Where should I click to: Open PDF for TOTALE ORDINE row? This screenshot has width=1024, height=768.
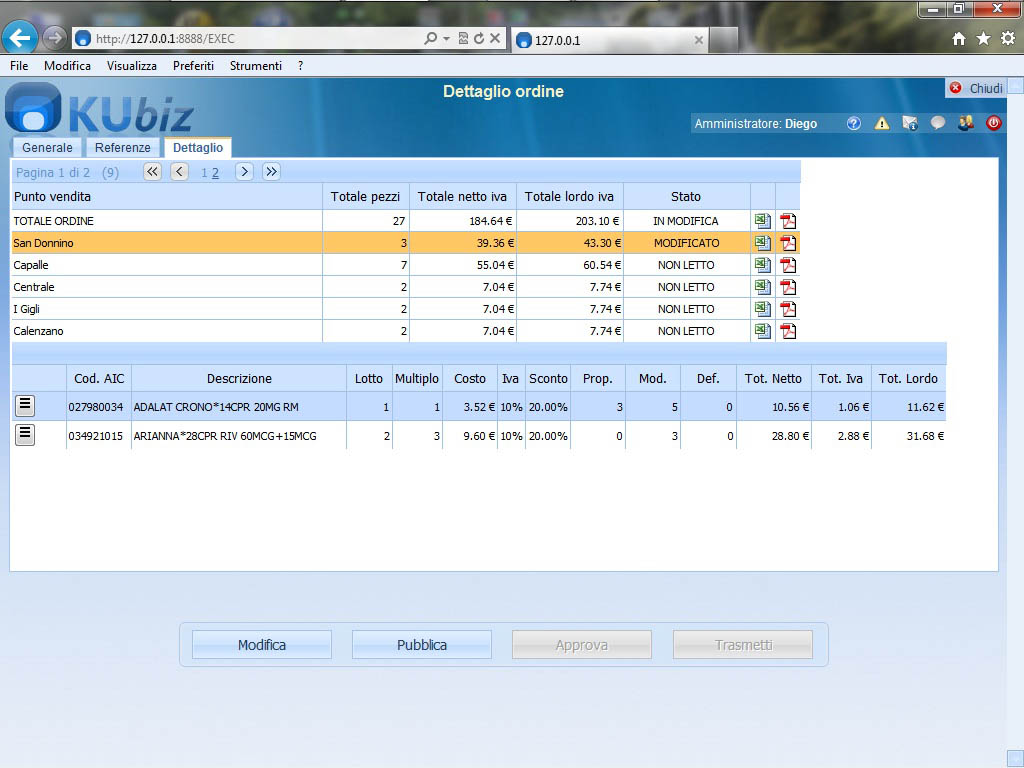(x=788, y=221)
